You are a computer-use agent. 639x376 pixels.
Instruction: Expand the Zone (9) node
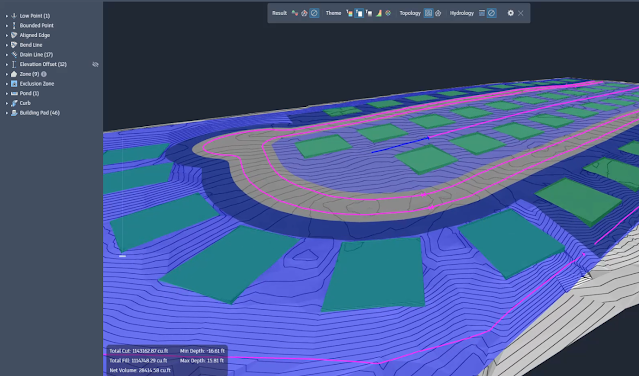click(x=7, y=74)
